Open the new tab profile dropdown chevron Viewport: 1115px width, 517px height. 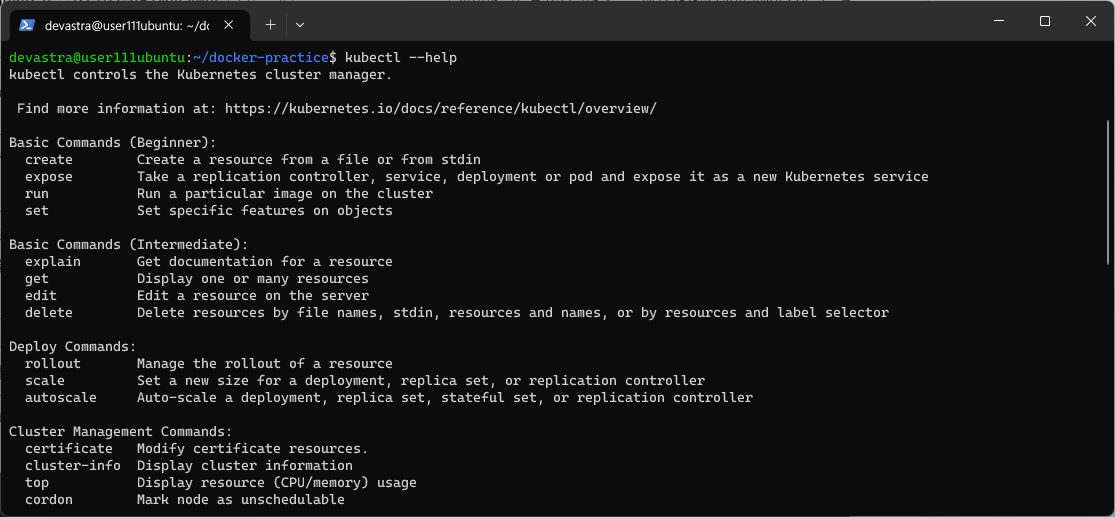299,25
